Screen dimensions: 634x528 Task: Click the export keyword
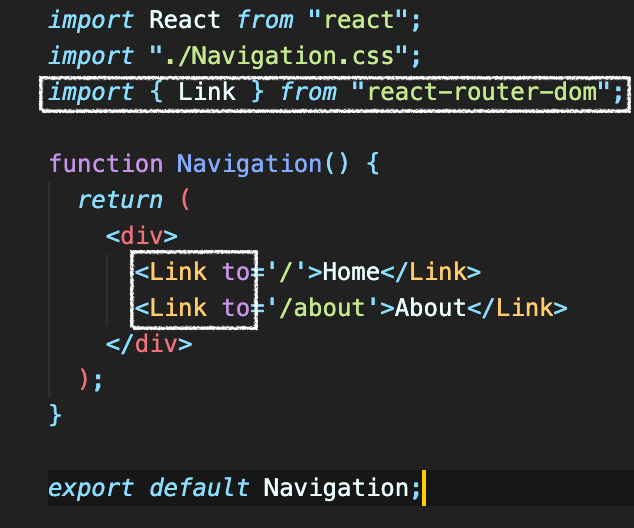(91, 488)
